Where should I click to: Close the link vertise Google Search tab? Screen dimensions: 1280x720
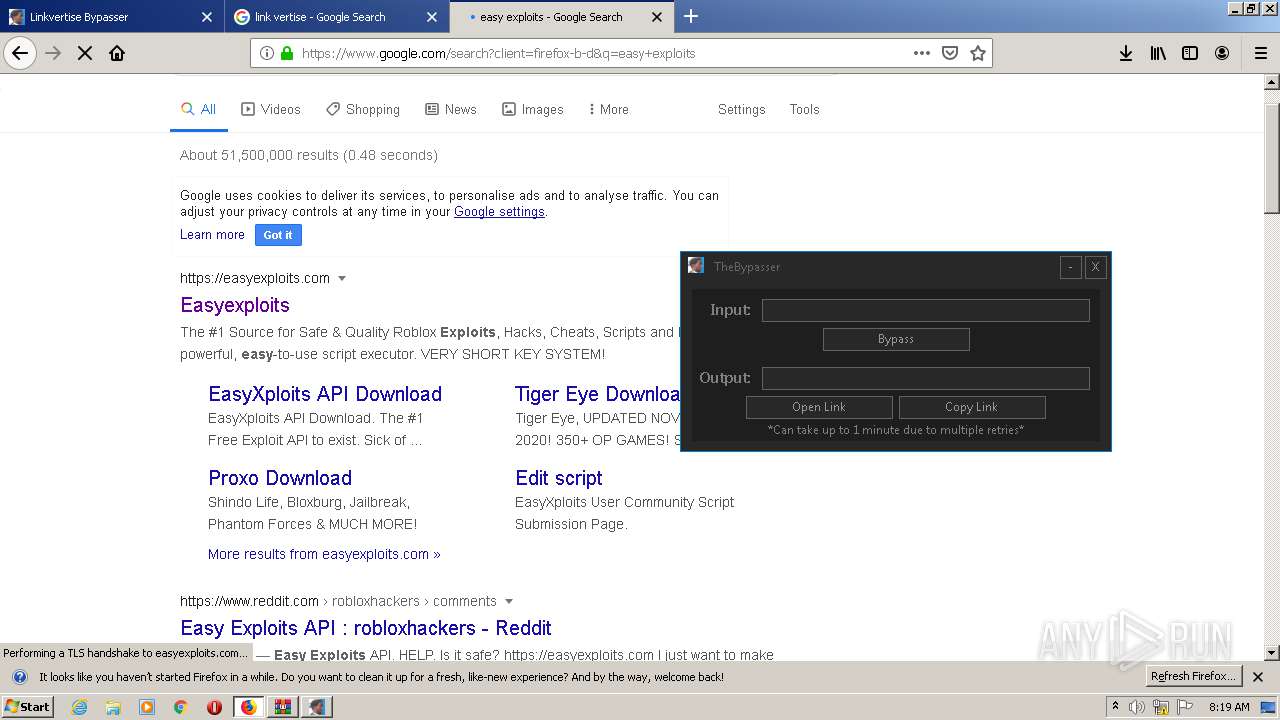click(432, 17)
